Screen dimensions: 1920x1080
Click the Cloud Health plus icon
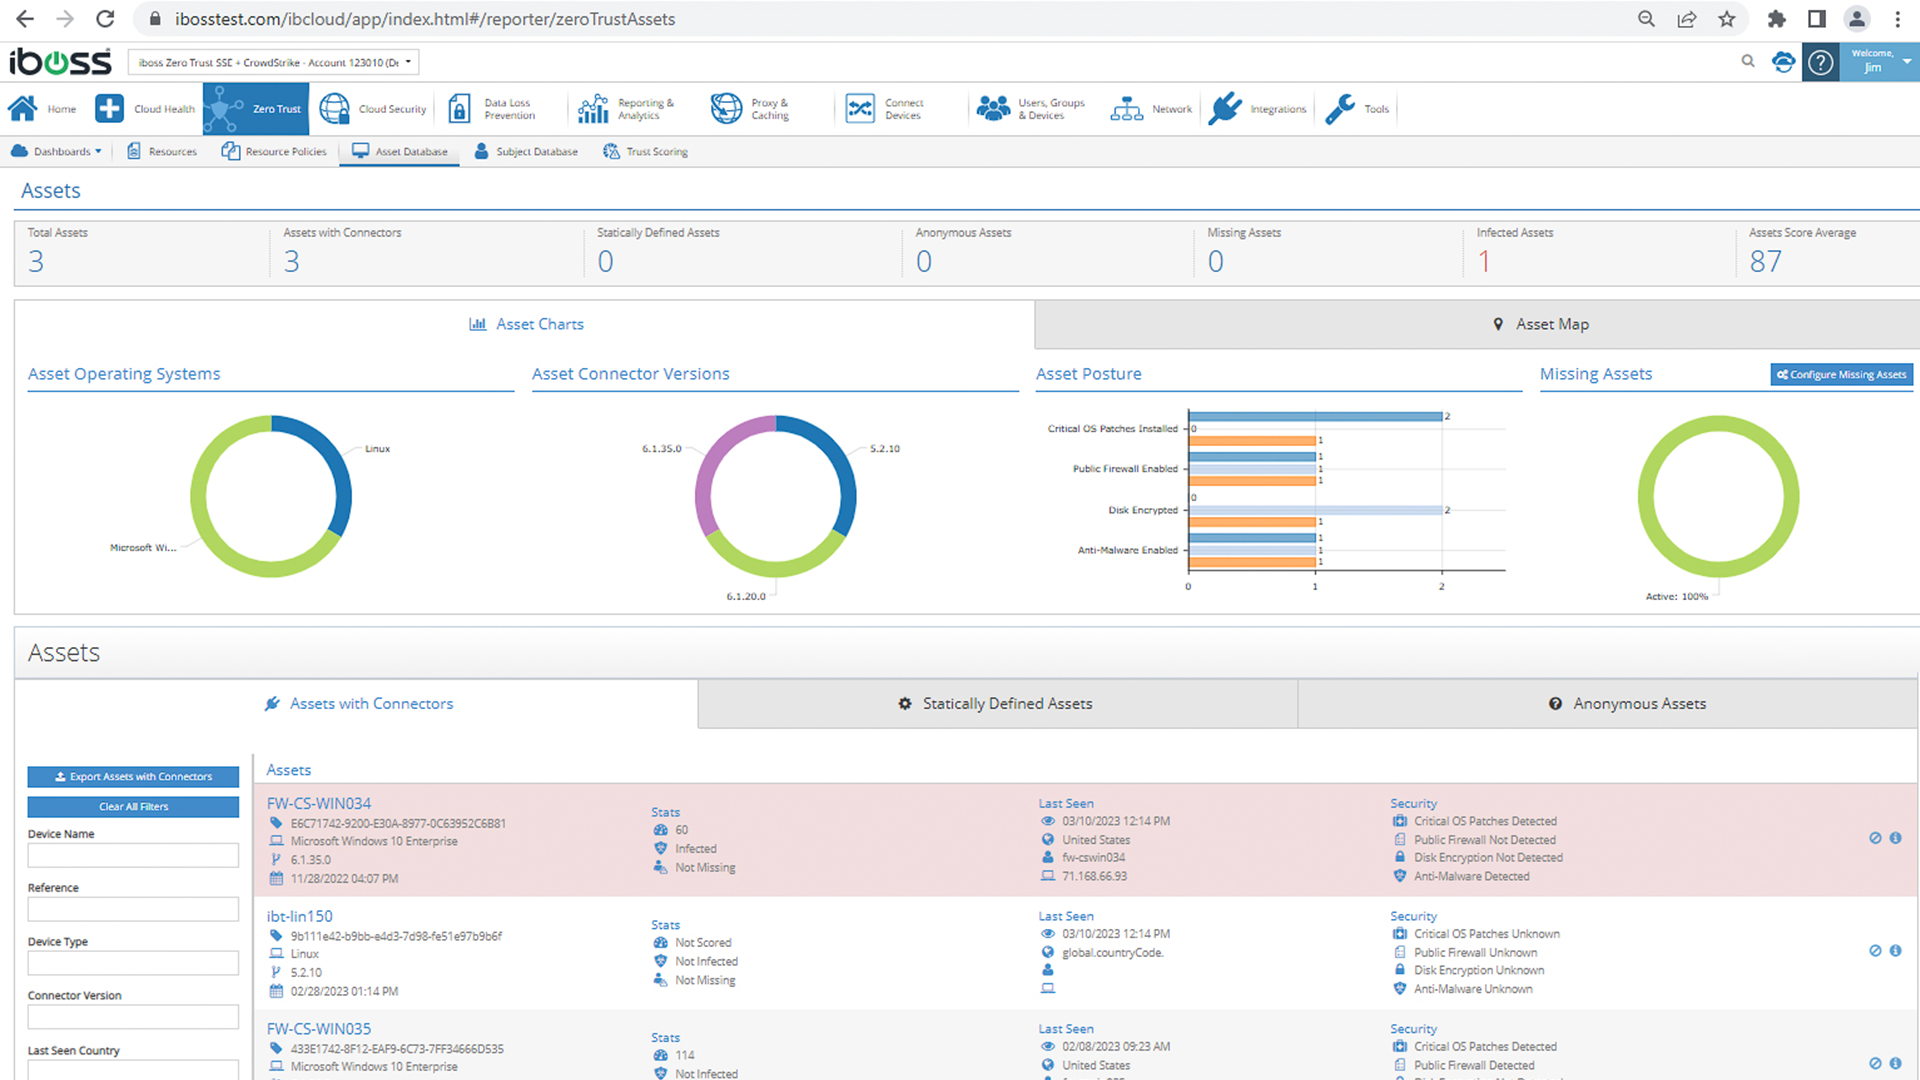pyautogui.click(x=109, y=109)
